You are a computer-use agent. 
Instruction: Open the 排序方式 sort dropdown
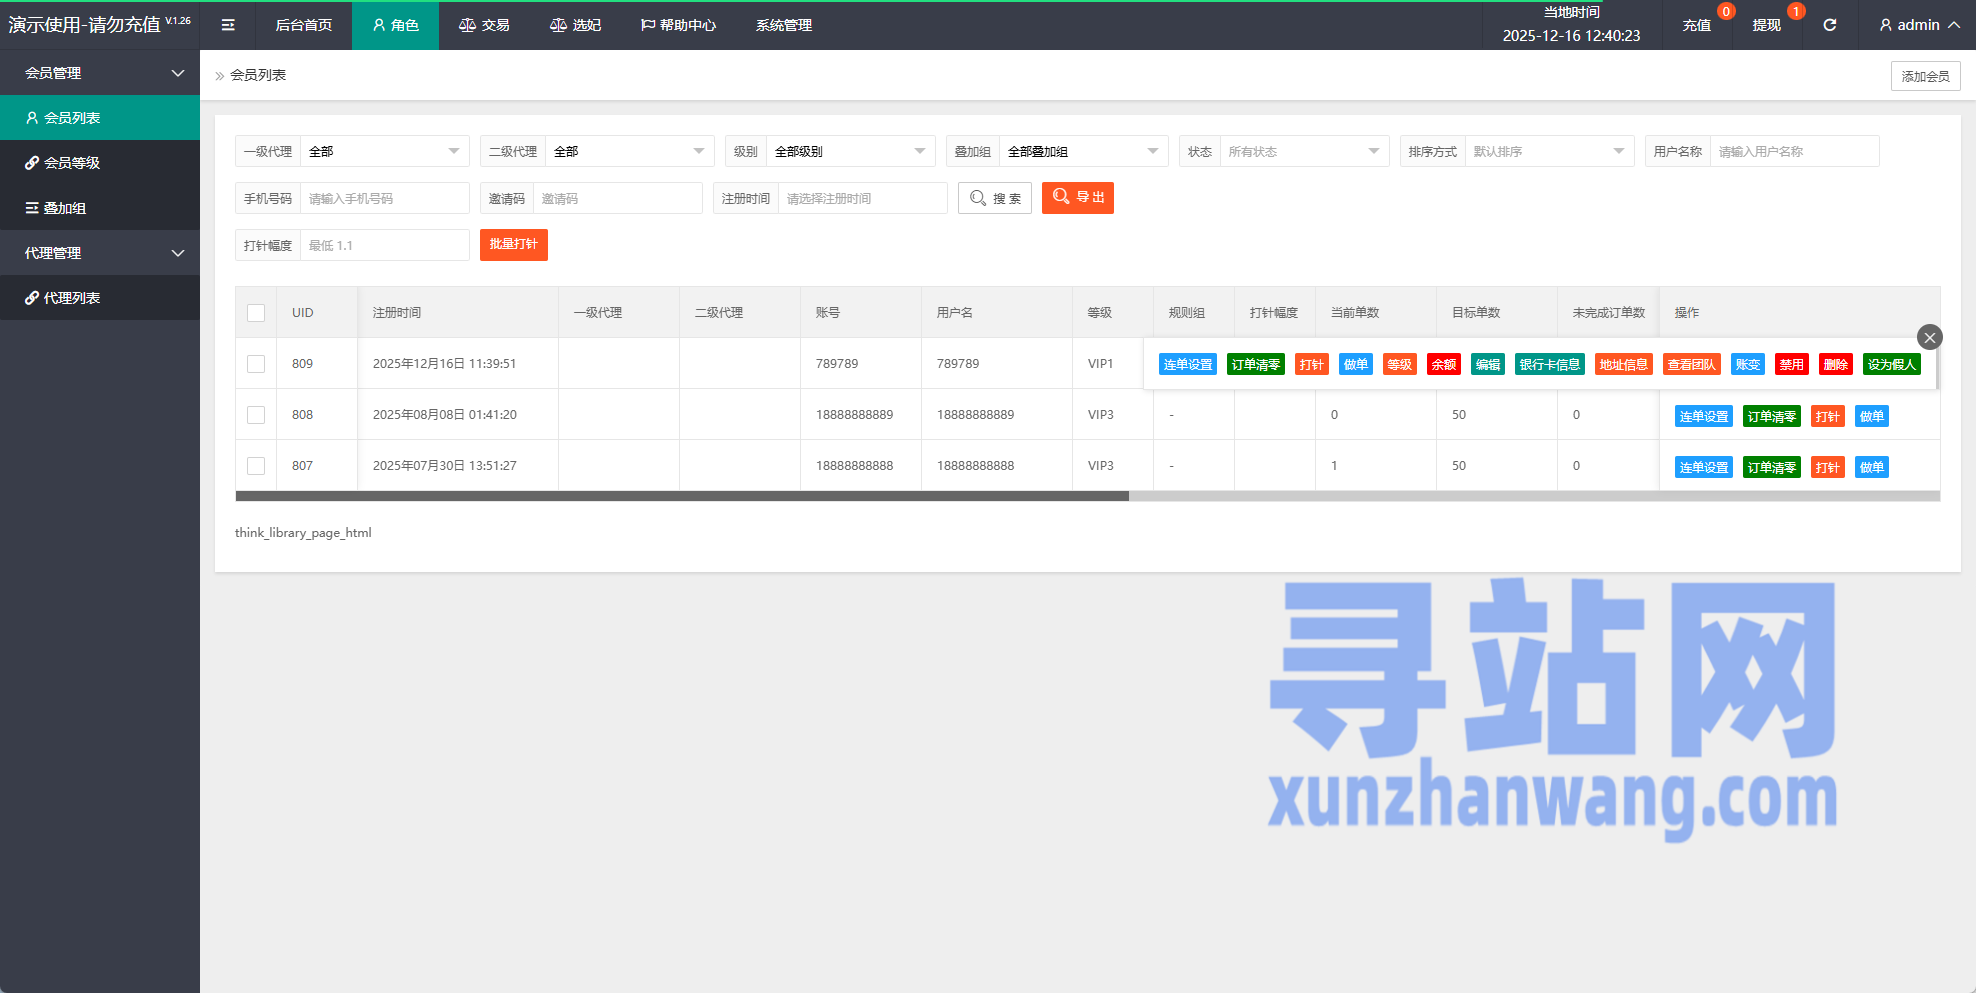coord(1548,152)
